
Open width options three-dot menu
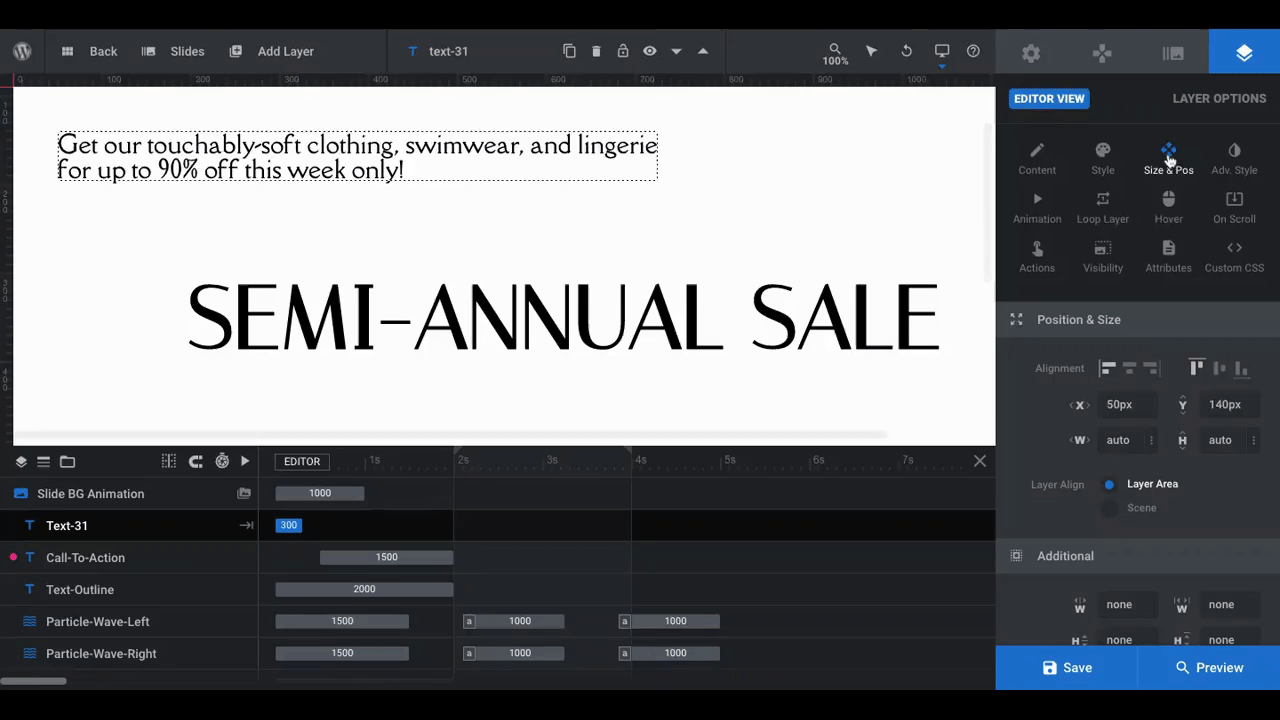[x=1152, y=440]
